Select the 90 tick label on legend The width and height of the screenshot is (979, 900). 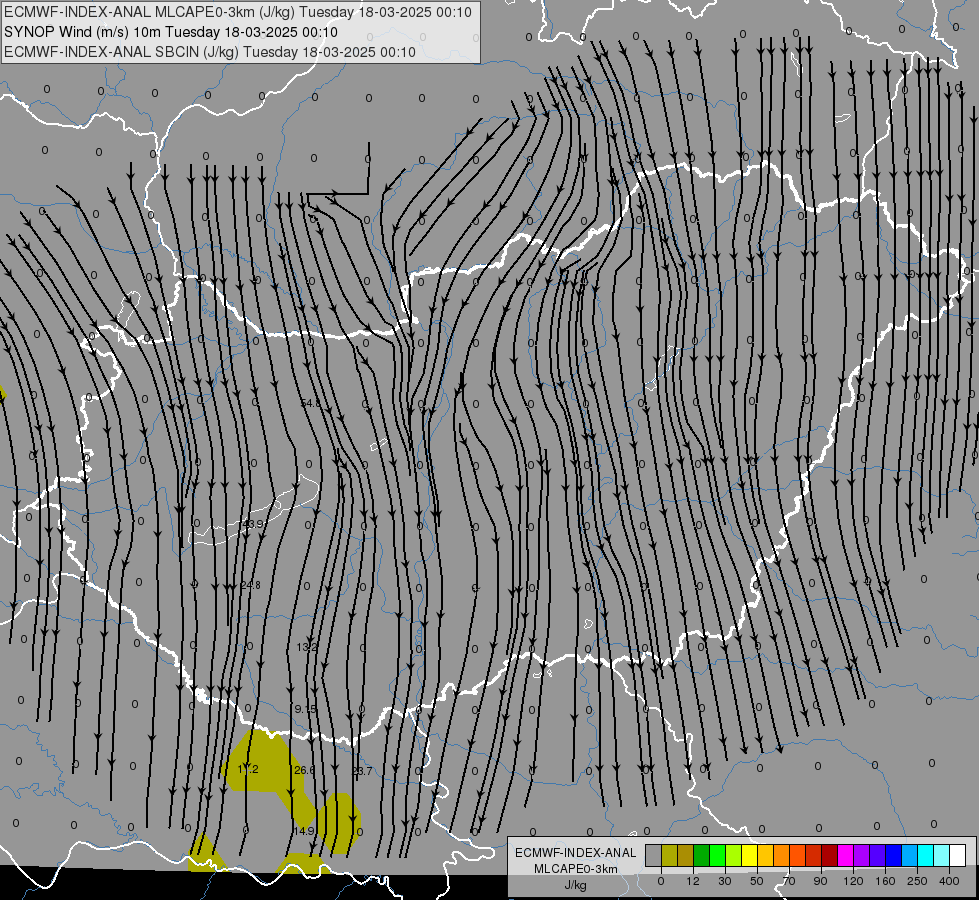pos(820,881)
